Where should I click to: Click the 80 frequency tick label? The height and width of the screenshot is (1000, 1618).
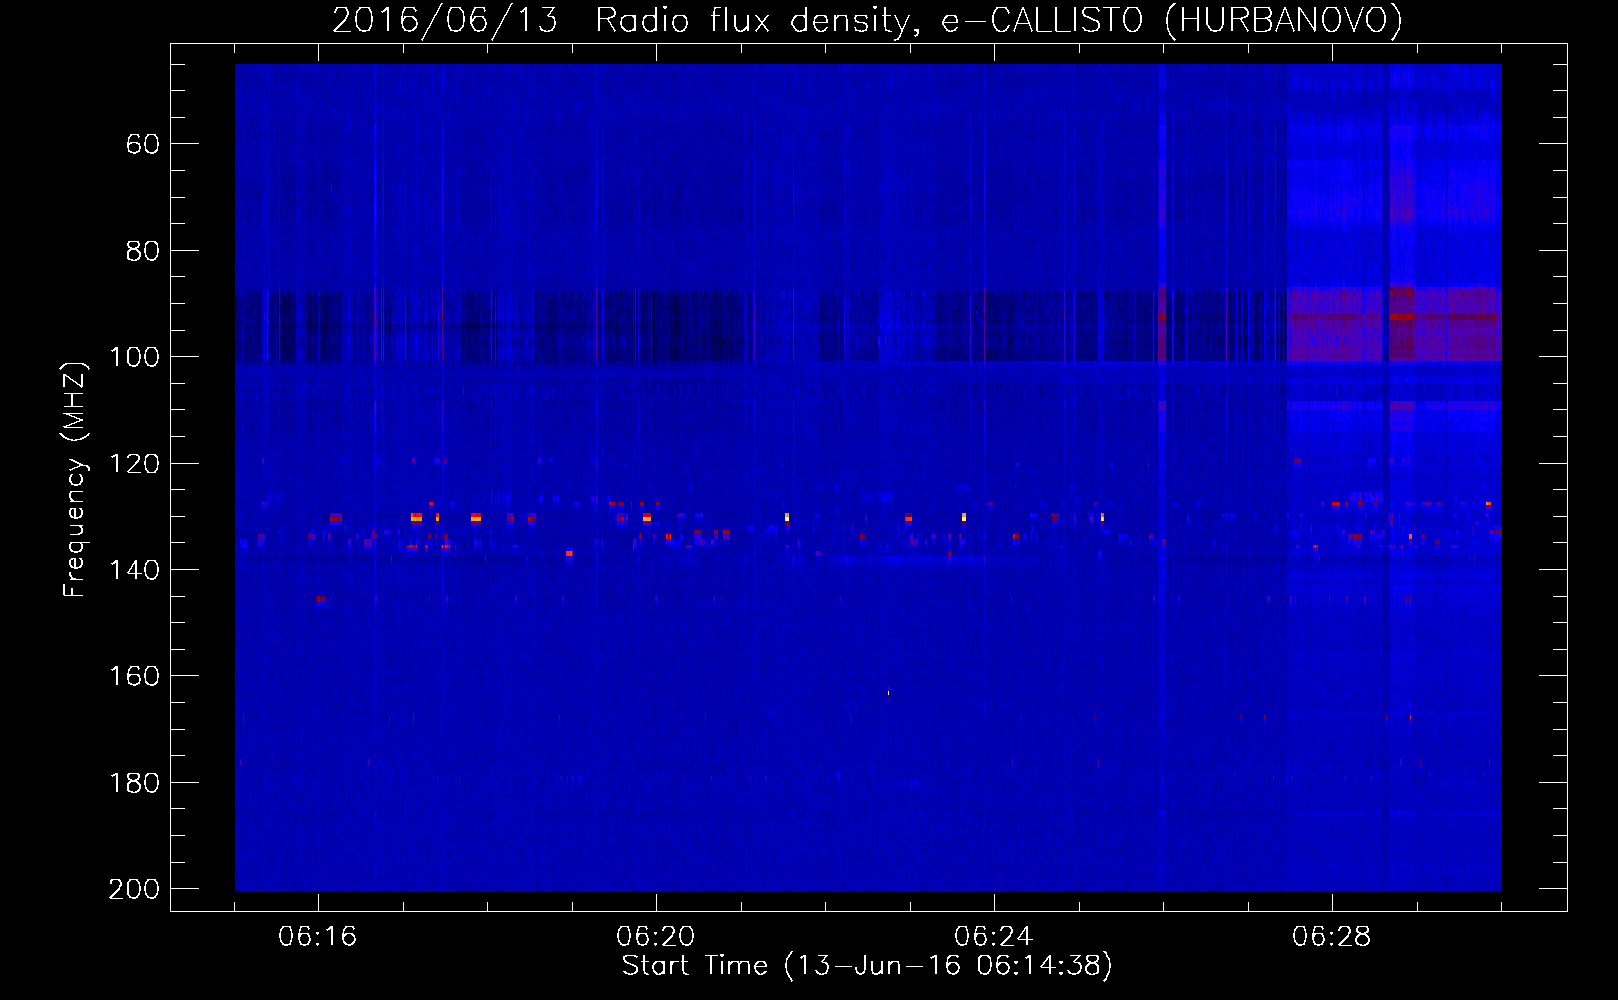143,251
